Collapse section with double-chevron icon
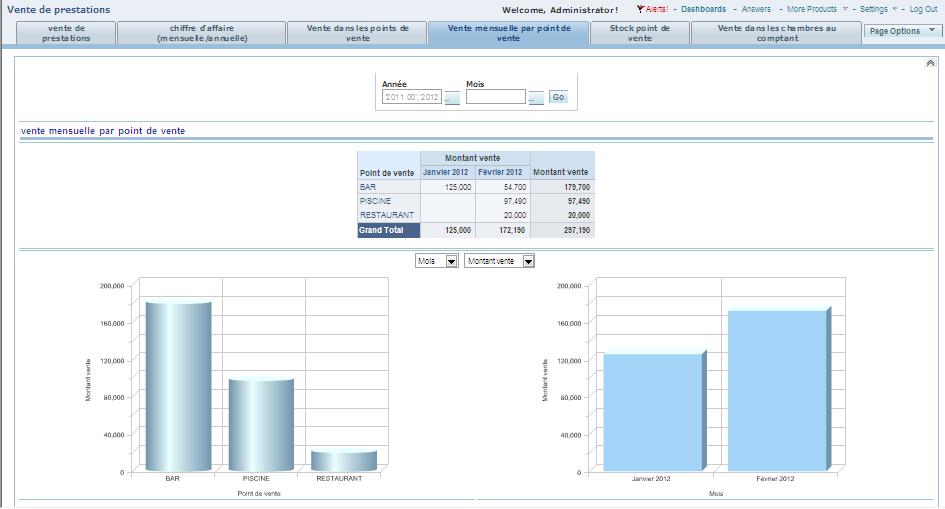945x509 pixels. click(930, 63)
